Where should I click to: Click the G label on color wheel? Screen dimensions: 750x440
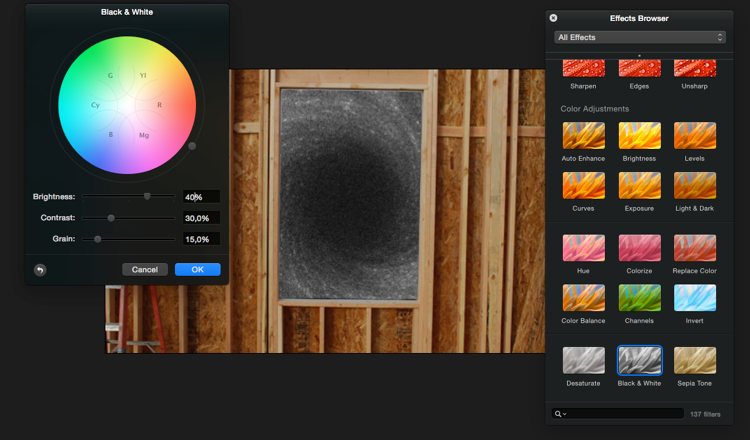point(110,76)
